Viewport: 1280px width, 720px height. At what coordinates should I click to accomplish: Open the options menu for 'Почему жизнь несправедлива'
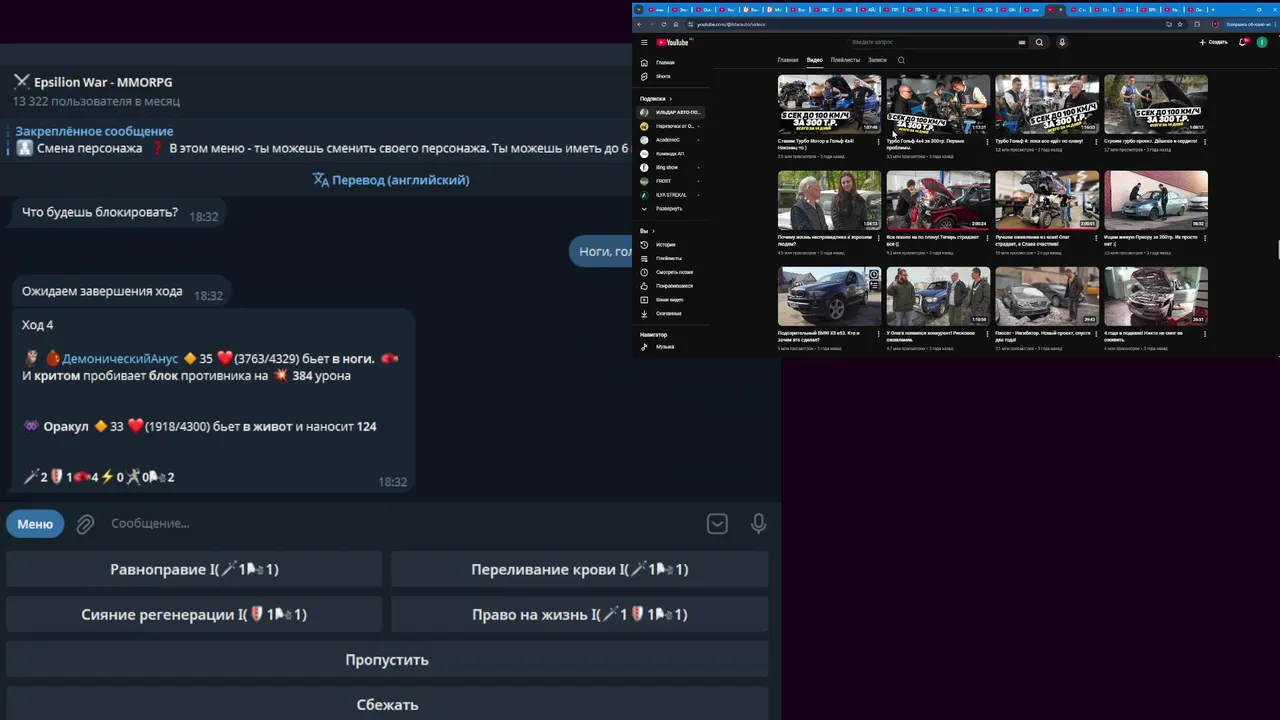(878, 238)
